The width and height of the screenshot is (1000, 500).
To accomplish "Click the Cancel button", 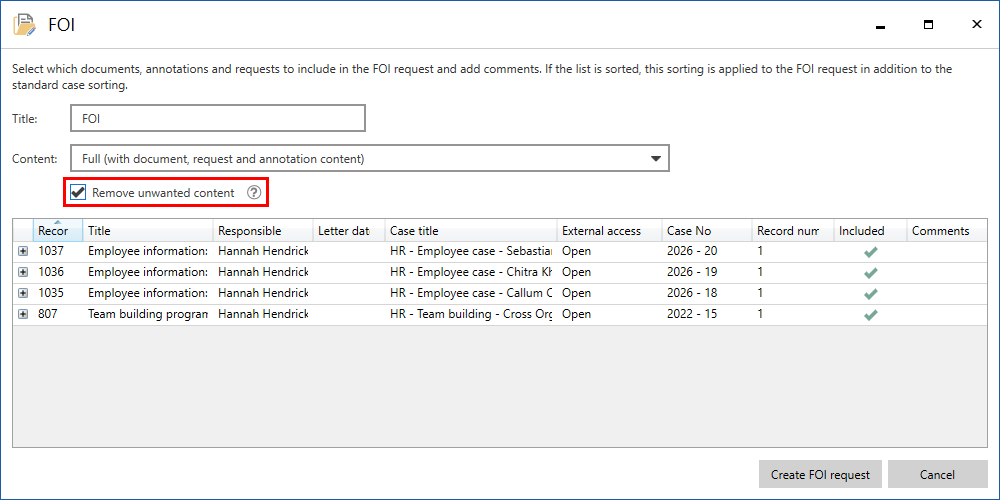I will pos(937,474).
